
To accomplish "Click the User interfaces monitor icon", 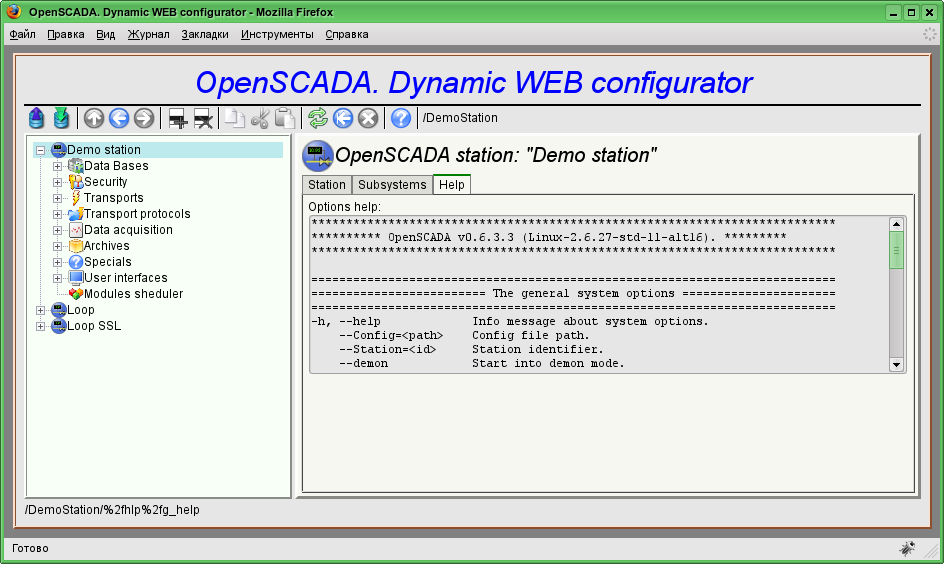I will pyautogui.click(x=75, y=277).
